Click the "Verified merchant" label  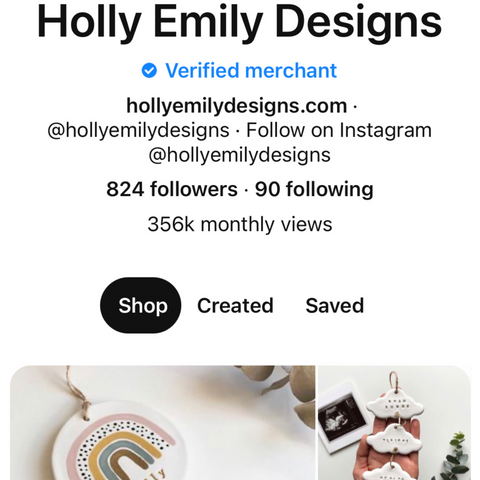251,71
